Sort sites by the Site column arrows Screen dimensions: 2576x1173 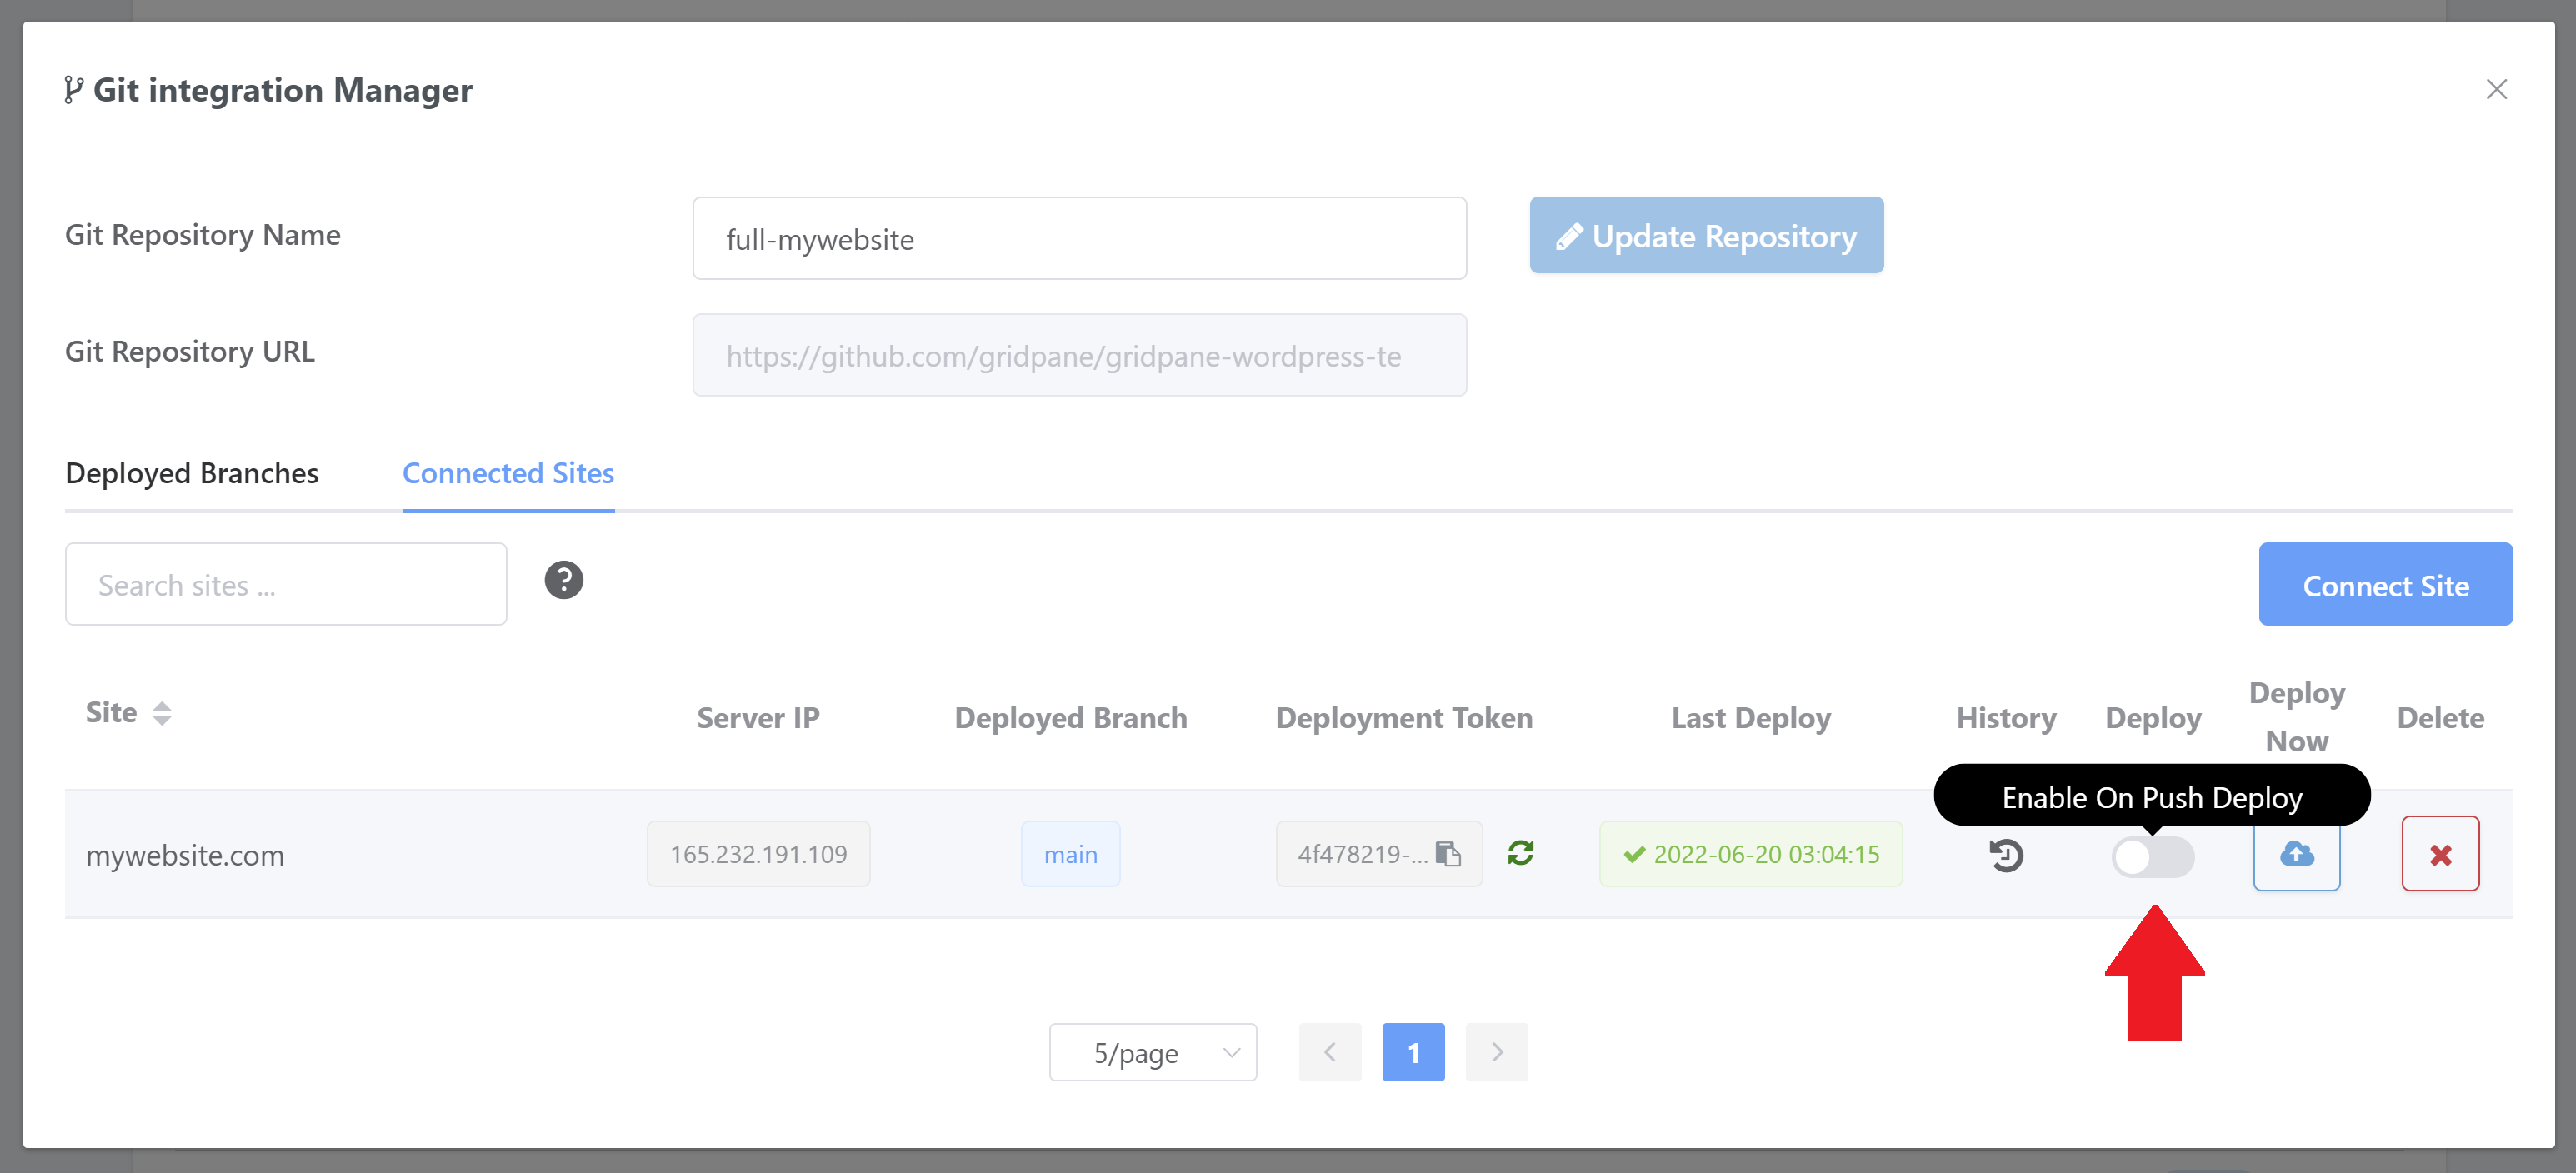coord(162,713)
